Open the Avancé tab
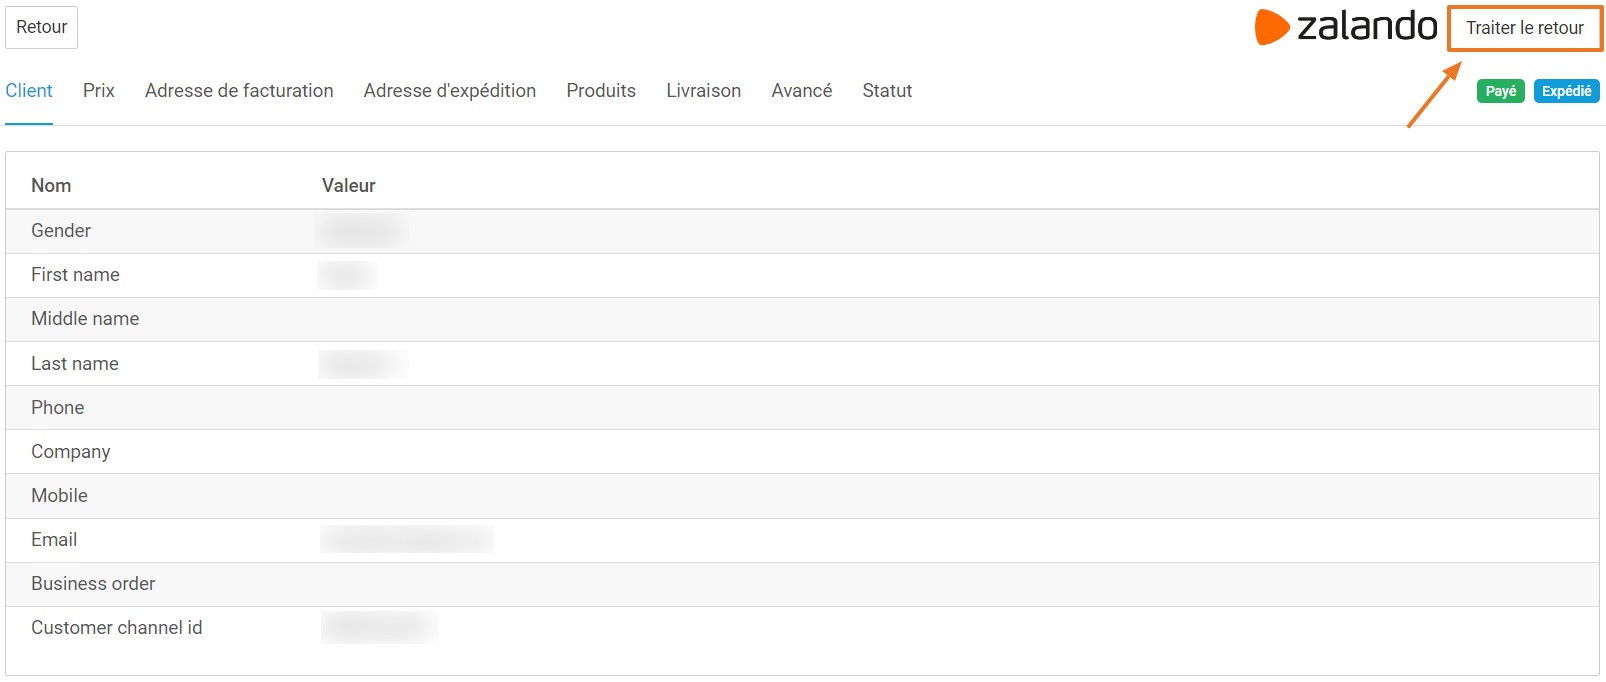The height and width of the screenshot is (682, 1606). [802, 91]
